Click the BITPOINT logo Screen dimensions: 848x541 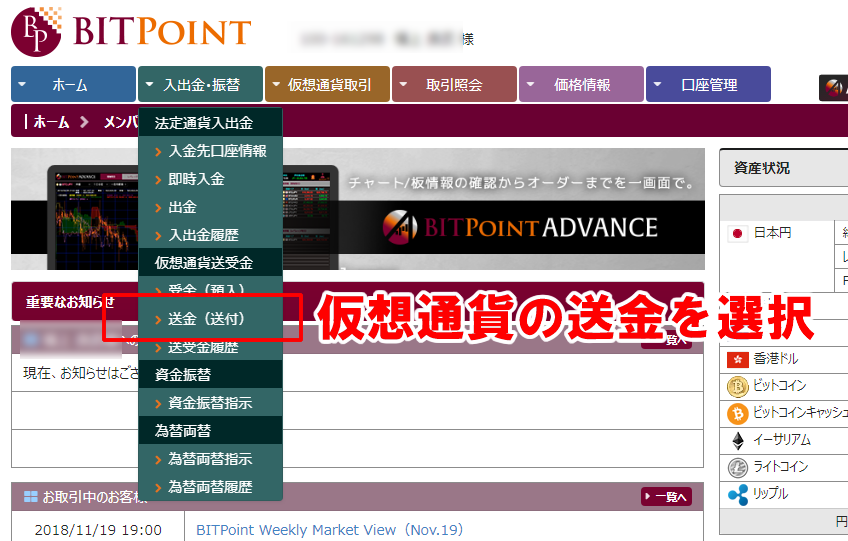(x=131, y=31)
